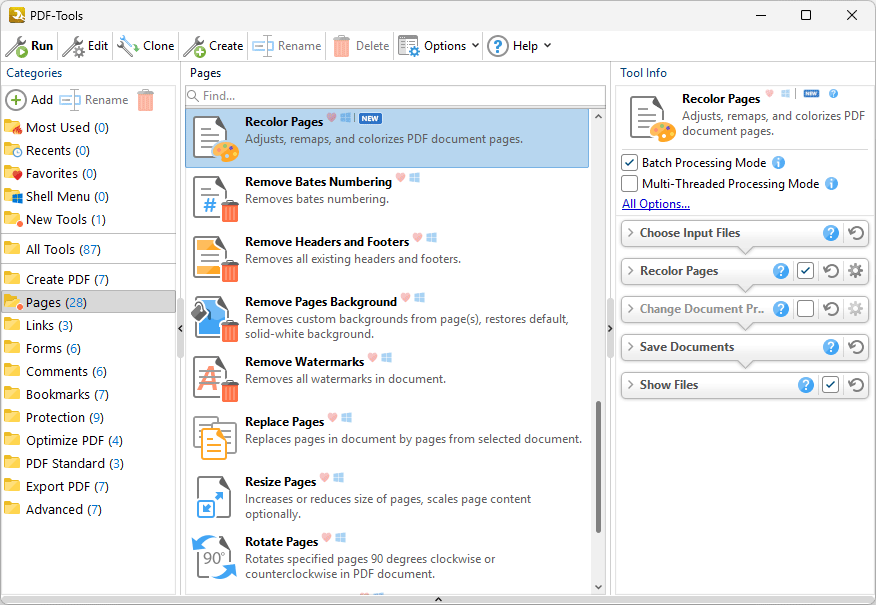Expand the Change Document Properties step
This screenshot has height=605, width=876.
tap(631, 309)
